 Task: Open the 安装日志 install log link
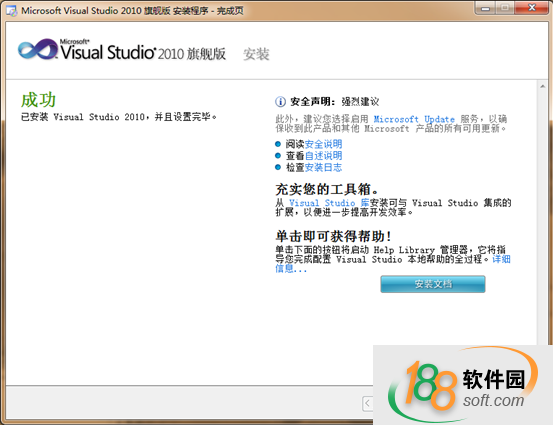click(323, 167)
